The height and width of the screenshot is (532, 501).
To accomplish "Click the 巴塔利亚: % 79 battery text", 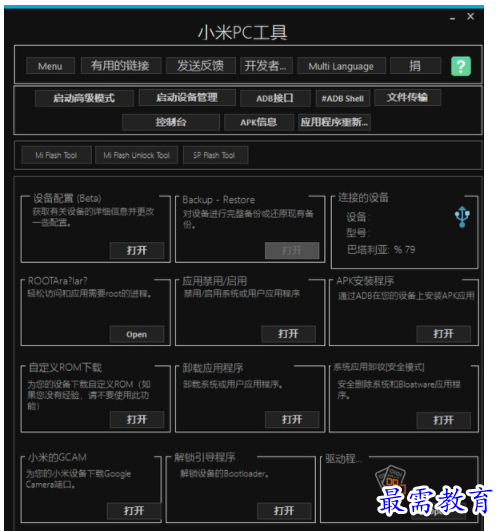I will click(x=381, y=250).
